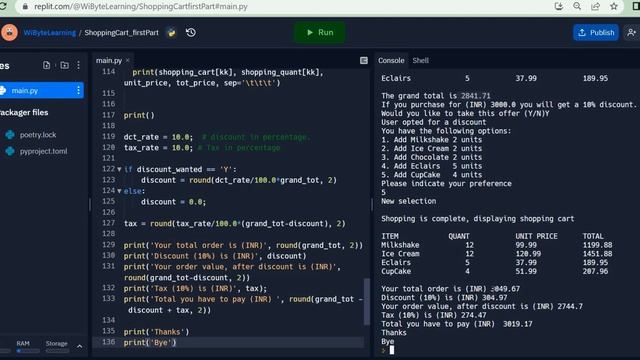The image size is (640, 360).
Task: Click the Python language icon beside project name
Action: (171, 32)
